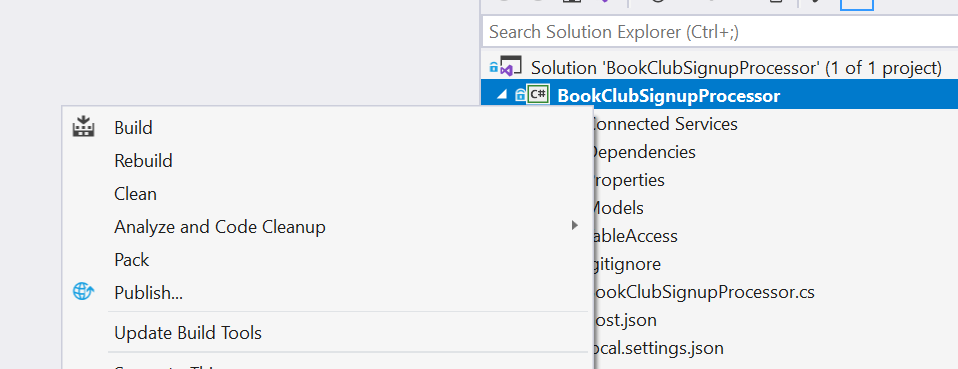Select the local.settings.json file
Viewport: 958px width, 369px height.
pyautogui.click(x=659, y=348)
